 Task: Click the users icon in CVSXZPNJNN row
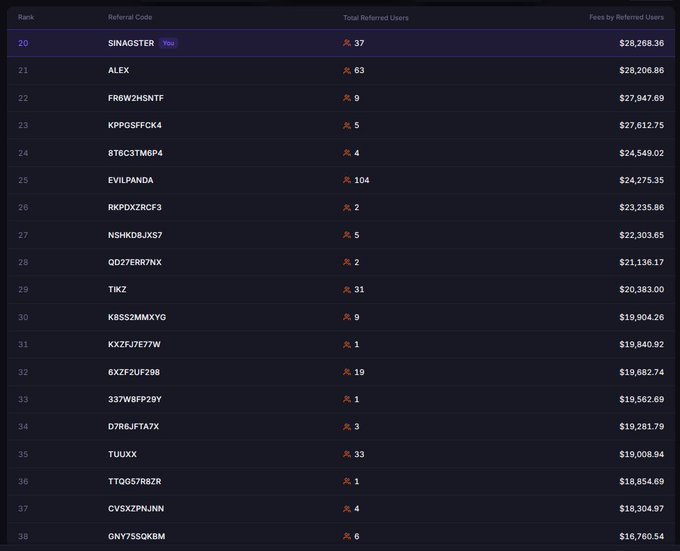tap(347, 509)
